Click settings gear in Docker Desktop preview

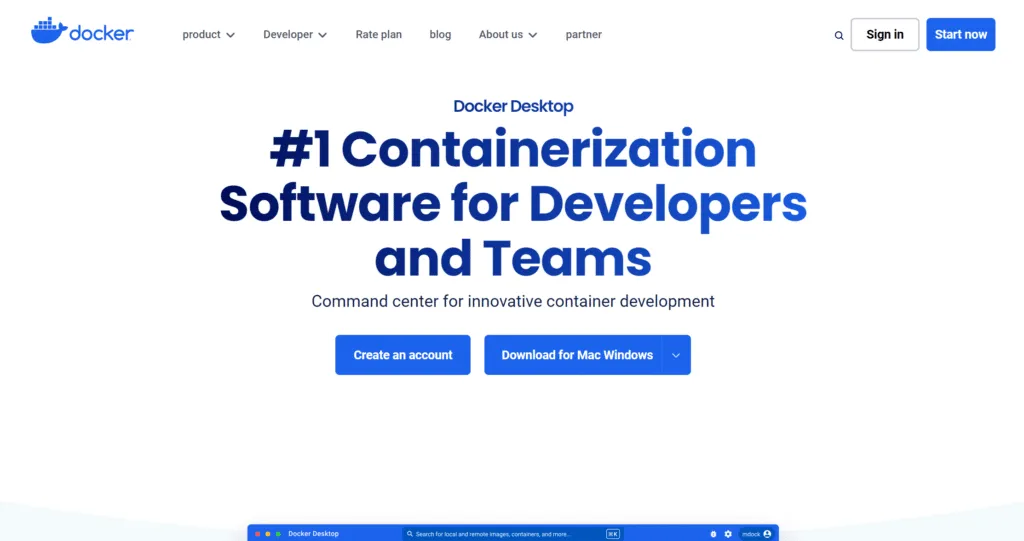coord(728,534)
